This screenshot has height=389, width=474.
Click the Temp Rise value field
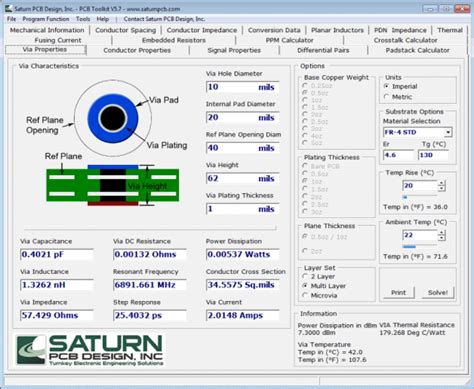(x=420, y=186)
